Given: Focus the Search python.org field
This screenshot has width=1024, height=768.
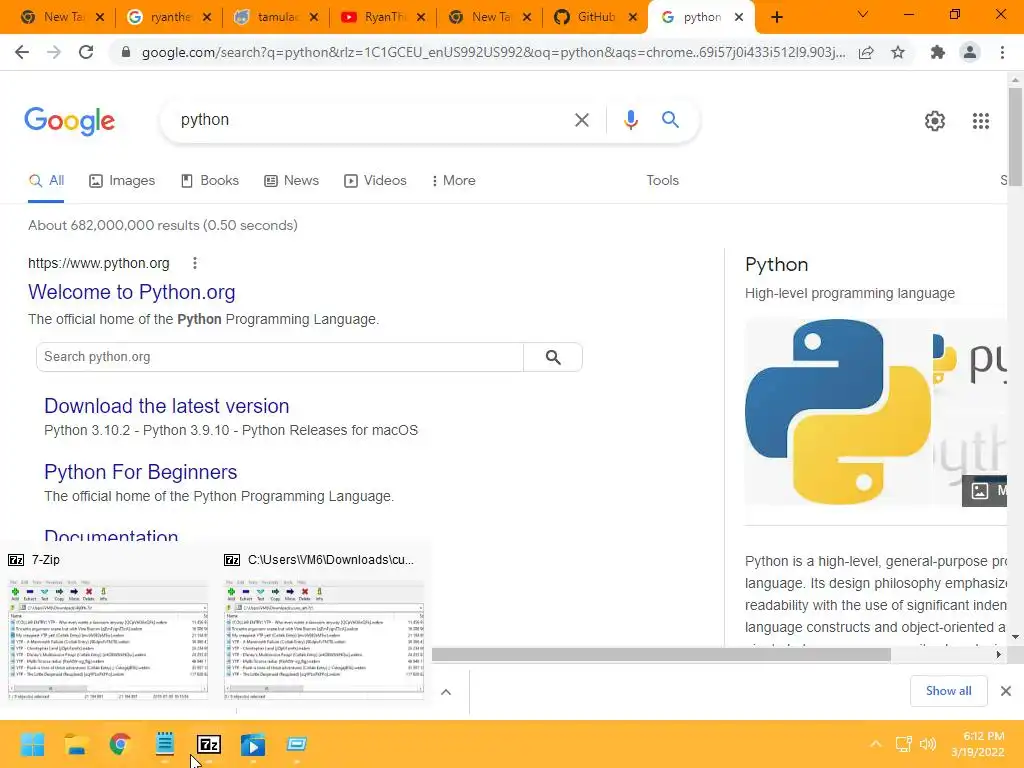Looking at the screenshot, I should pyautogui.click(x=280, y=357).
